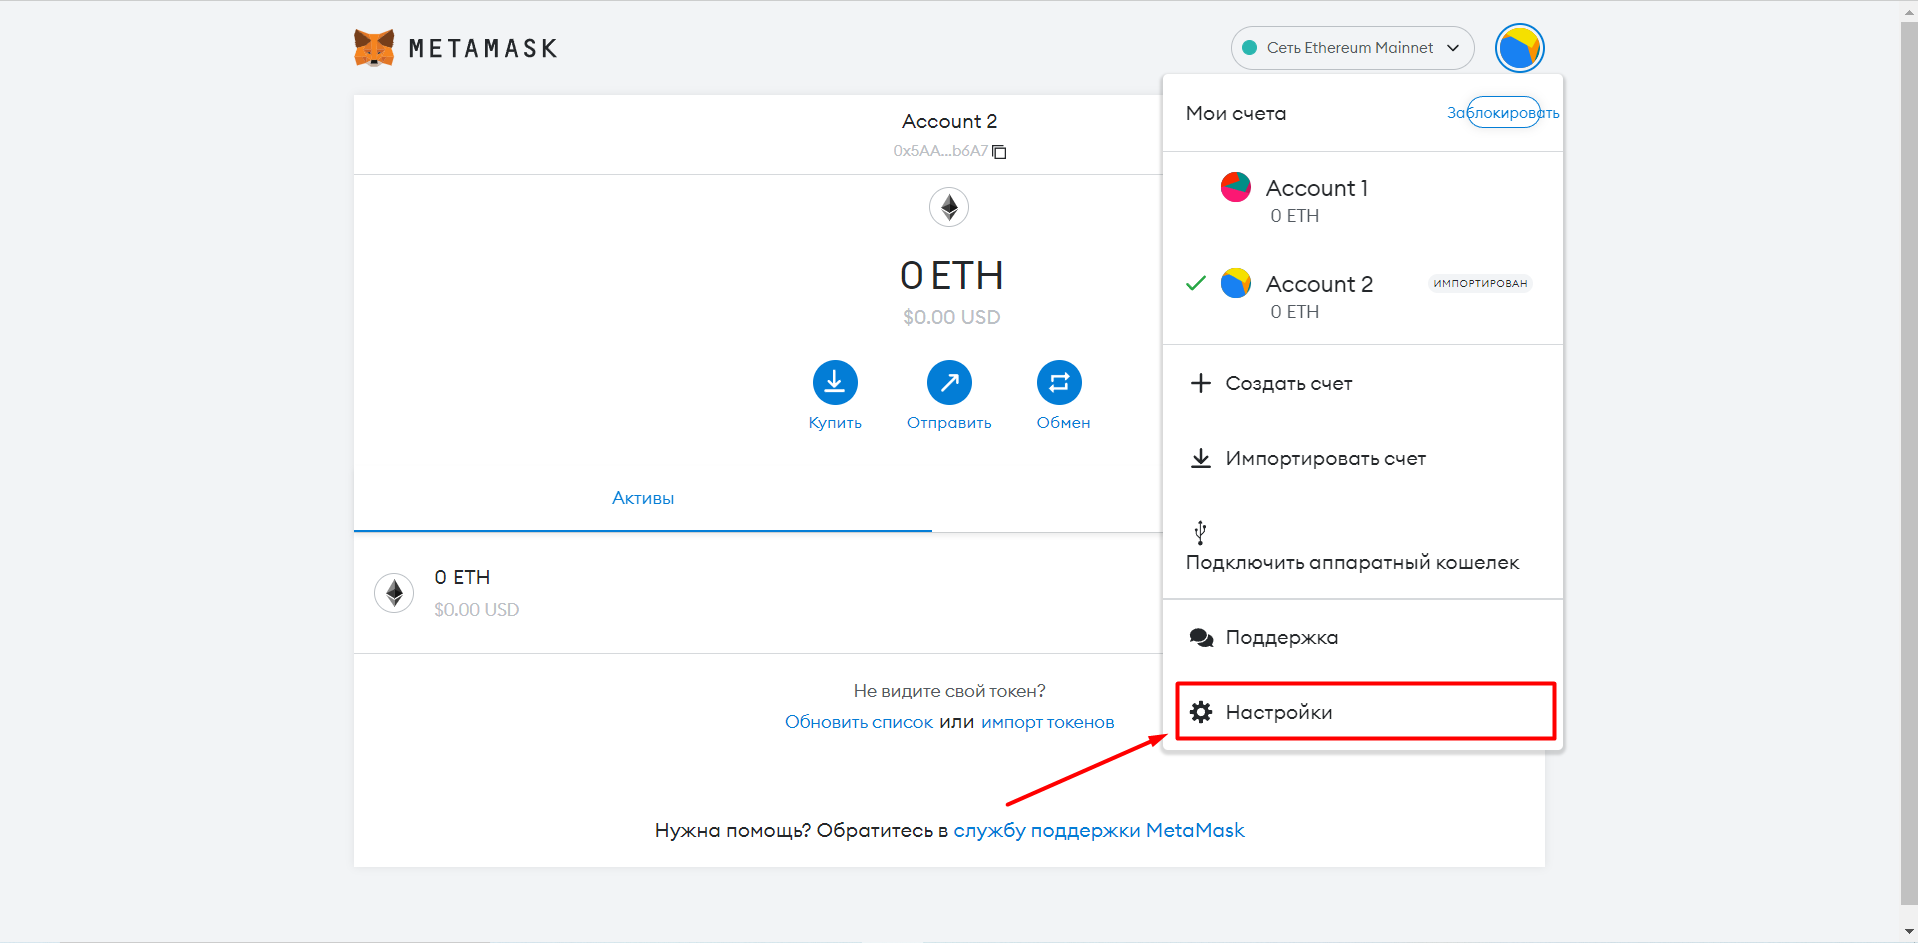Click the Поддержка chat bubbles icon

pos(1201,638)
